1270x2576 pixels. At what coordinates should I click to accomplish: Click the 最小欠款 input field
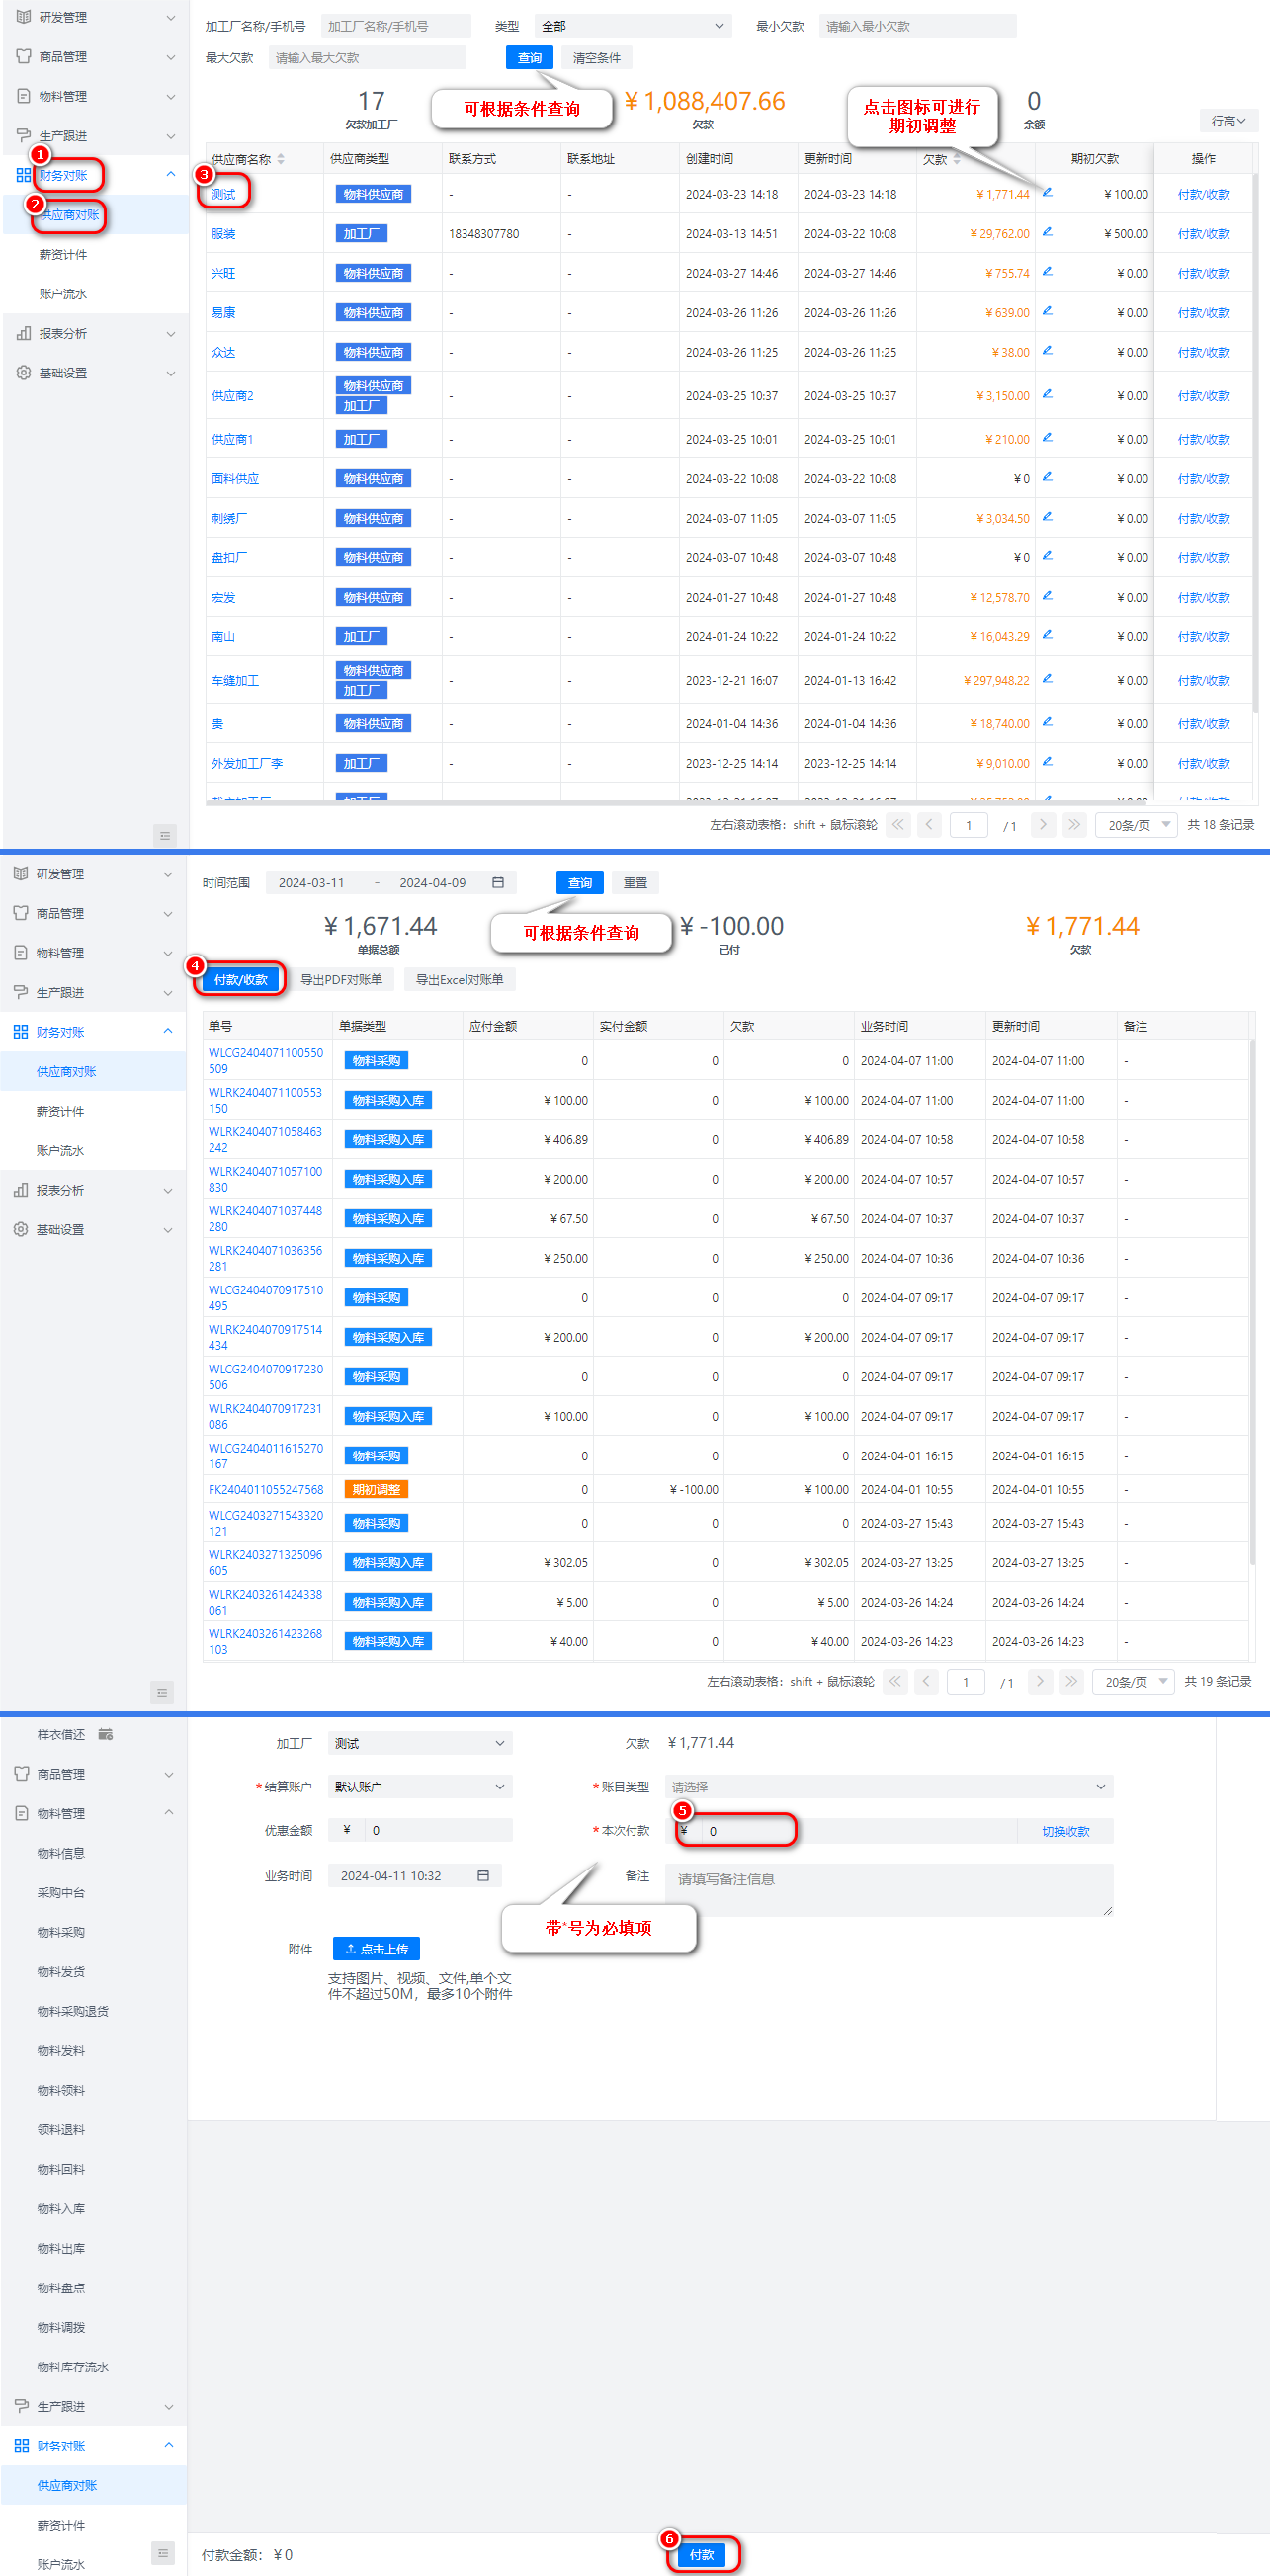pyautogui.click(x=916, y=26)
